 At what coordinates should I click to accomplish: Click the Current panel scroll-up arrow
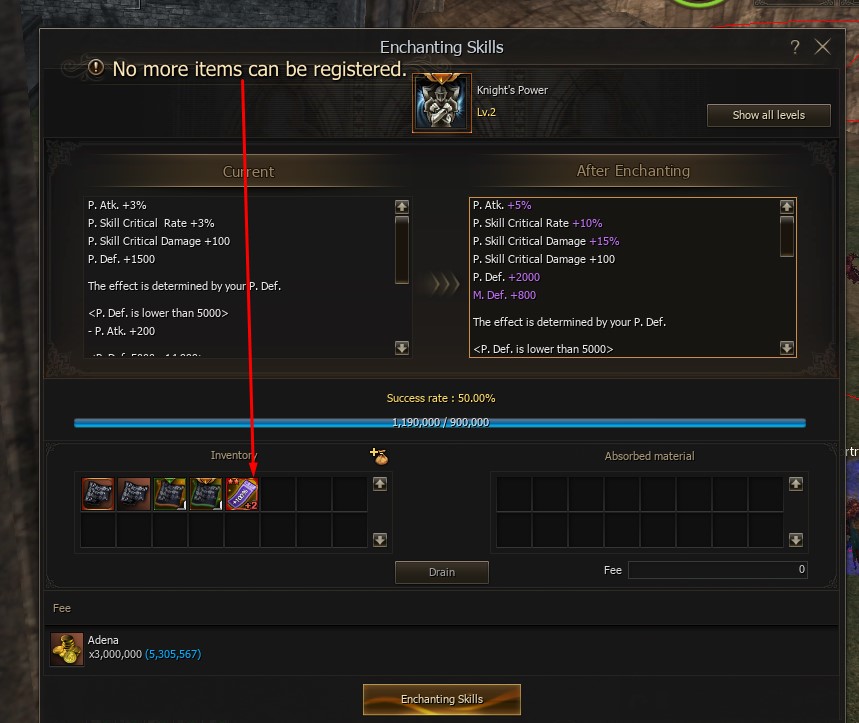pyautogui.click(x=402, y=206)
